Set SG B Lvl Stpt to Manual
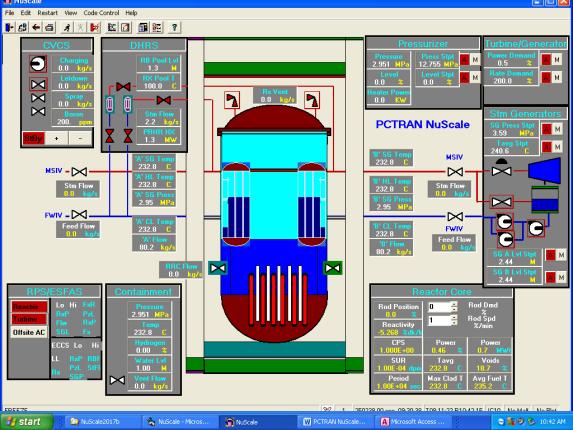Image resolution: width=573 pixels, height=430 pixels. (x=562, y=278)
